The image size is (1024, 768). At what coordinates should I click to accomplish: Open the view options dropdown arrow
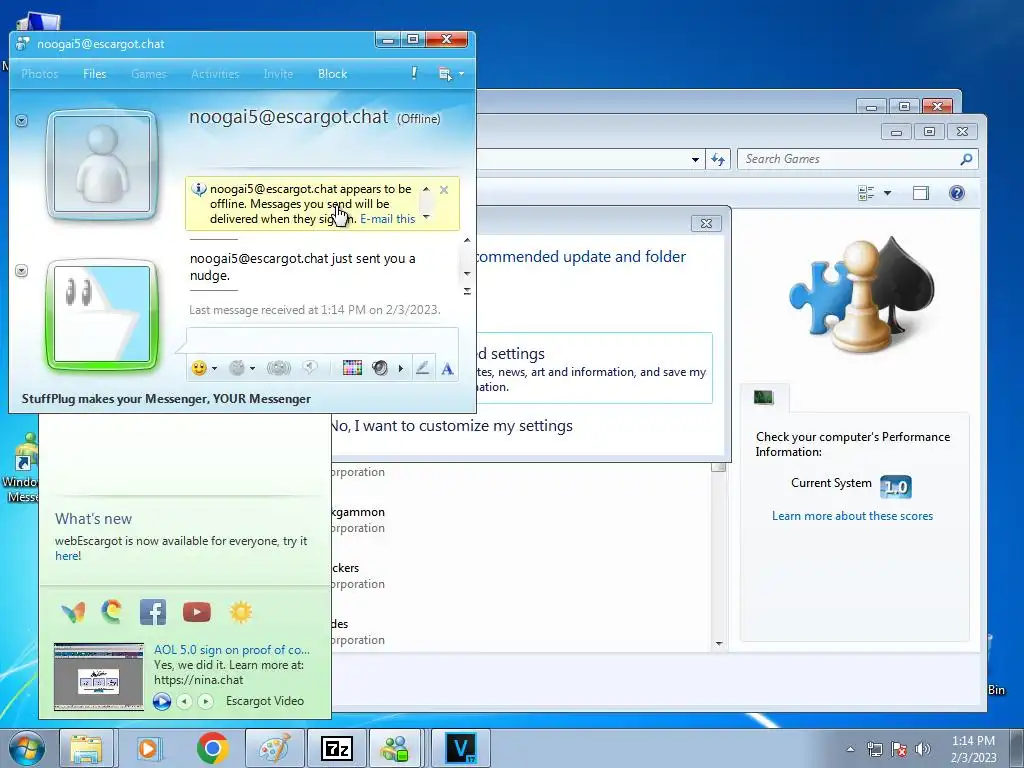(x=887, y=193)
